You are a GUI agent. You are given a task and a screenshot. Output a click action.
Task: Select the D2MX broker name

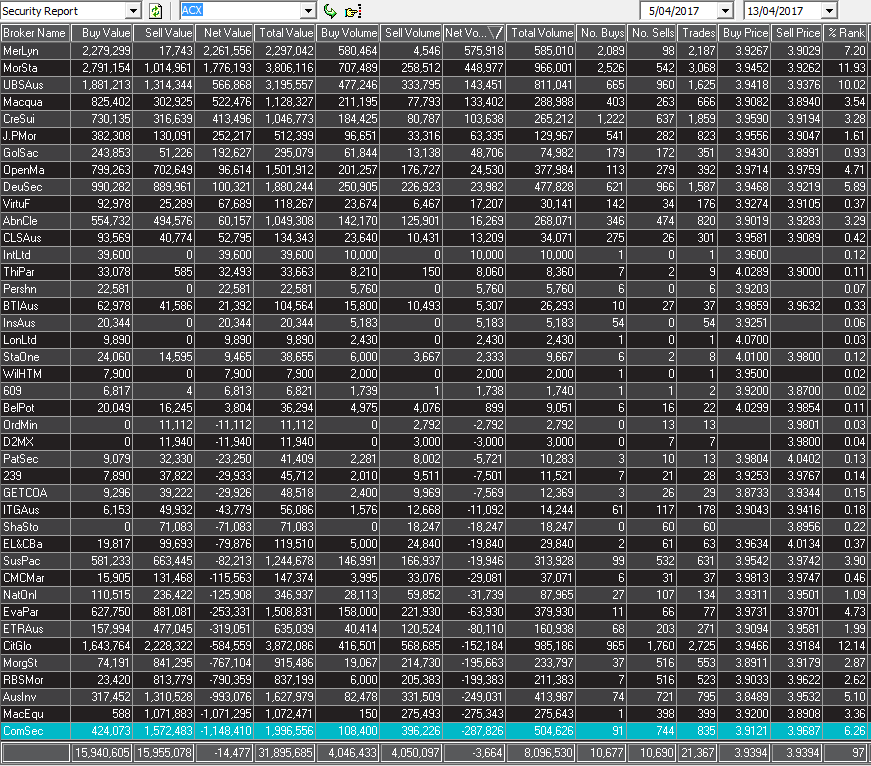pos(18,442)
